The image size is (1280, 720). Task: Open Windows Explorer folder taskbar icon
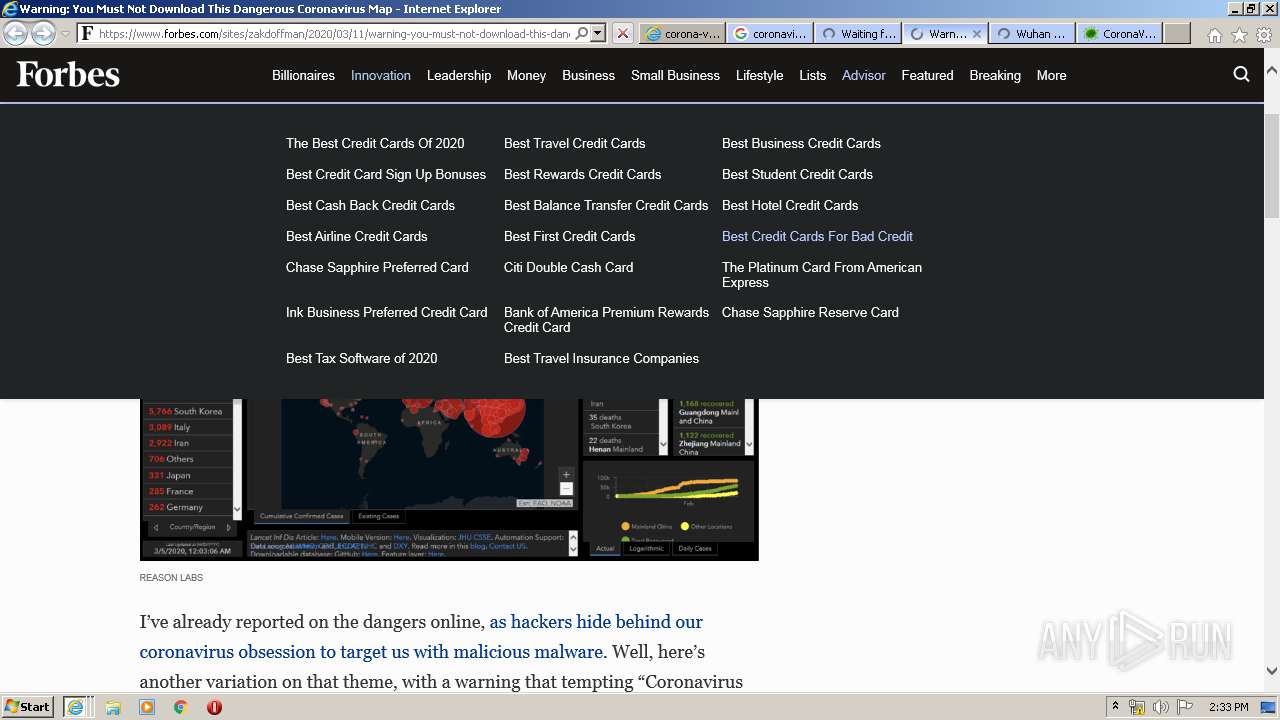pyautogui.click(x=113, y=707)
